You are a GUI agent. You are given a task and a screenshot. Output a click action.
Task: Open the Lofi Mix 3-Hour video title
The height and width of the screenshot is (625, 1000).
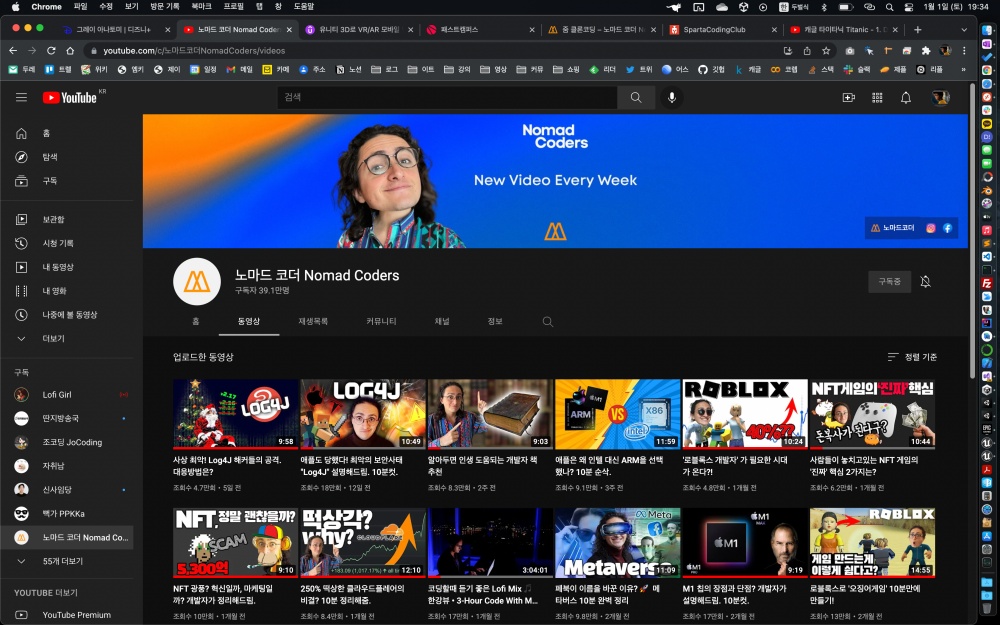(483, 594)
